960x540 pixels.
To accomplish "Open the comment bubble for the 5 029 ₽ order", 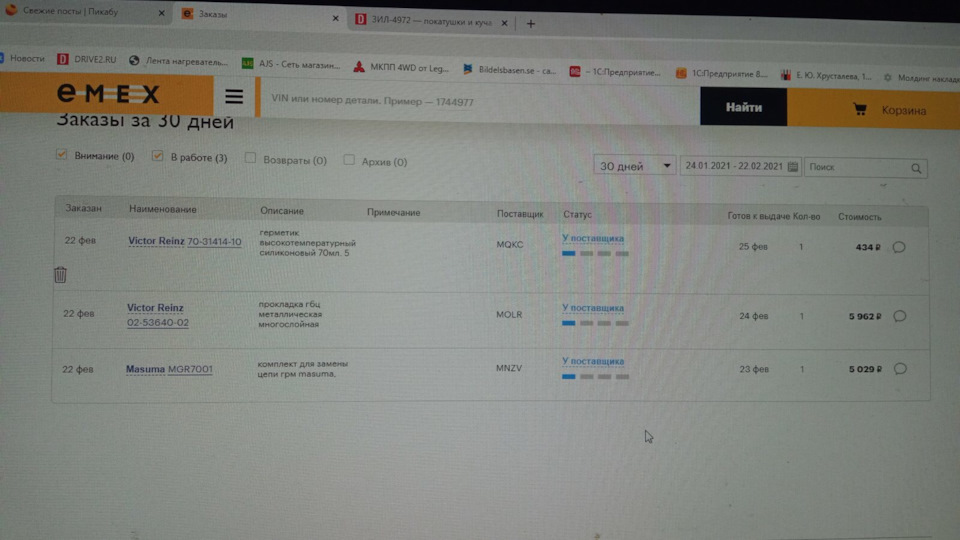I will click(900, 369).
